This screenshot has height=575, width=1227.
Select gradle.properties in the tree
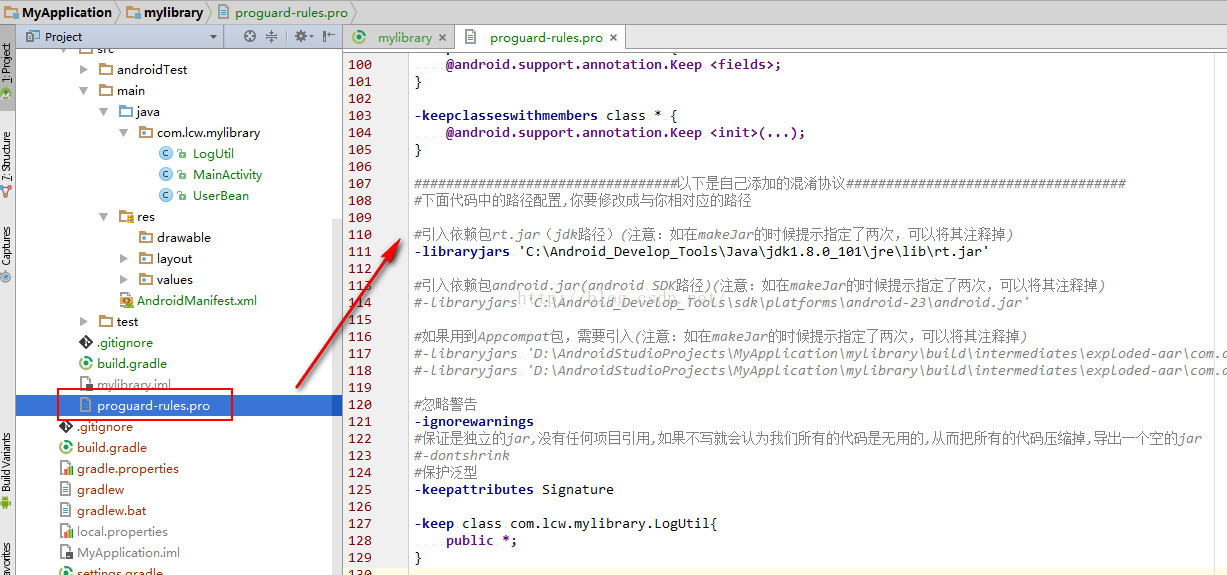tap(128, 468)
